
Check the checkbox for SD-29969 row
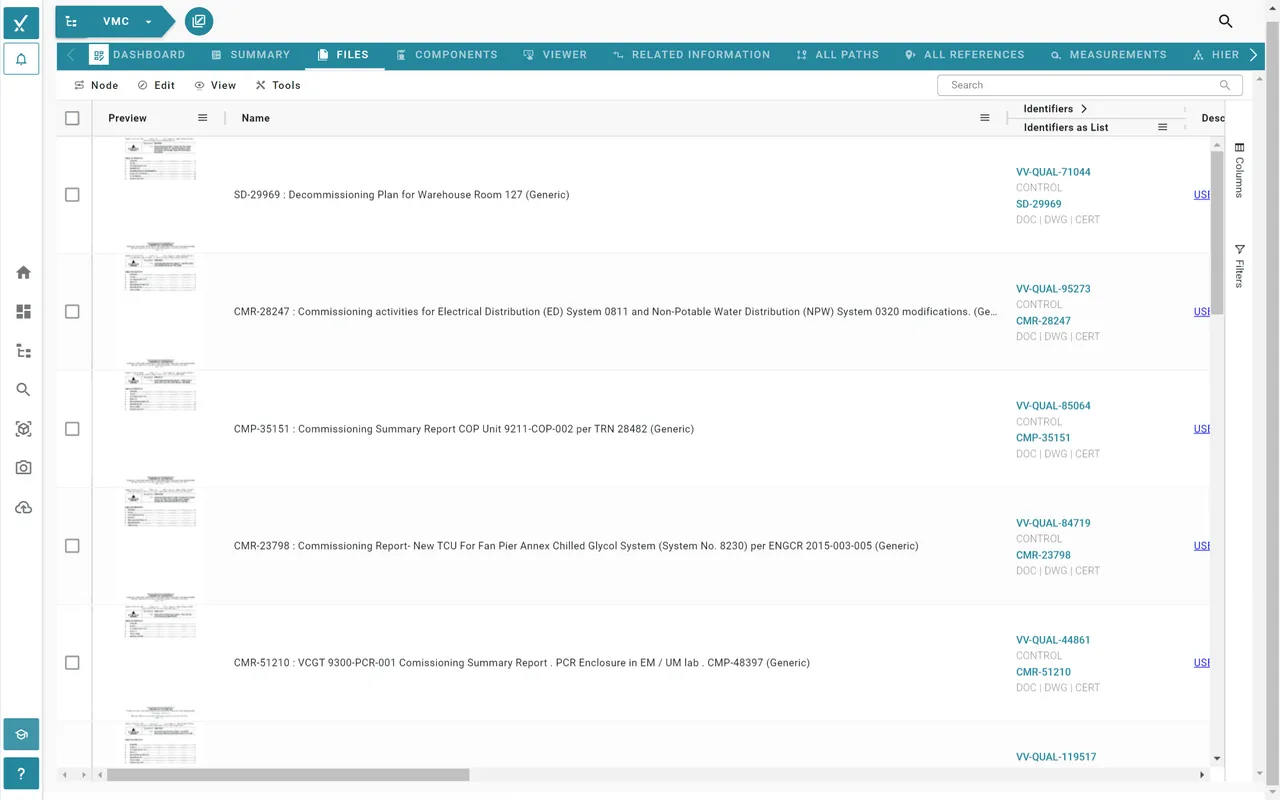72,194
